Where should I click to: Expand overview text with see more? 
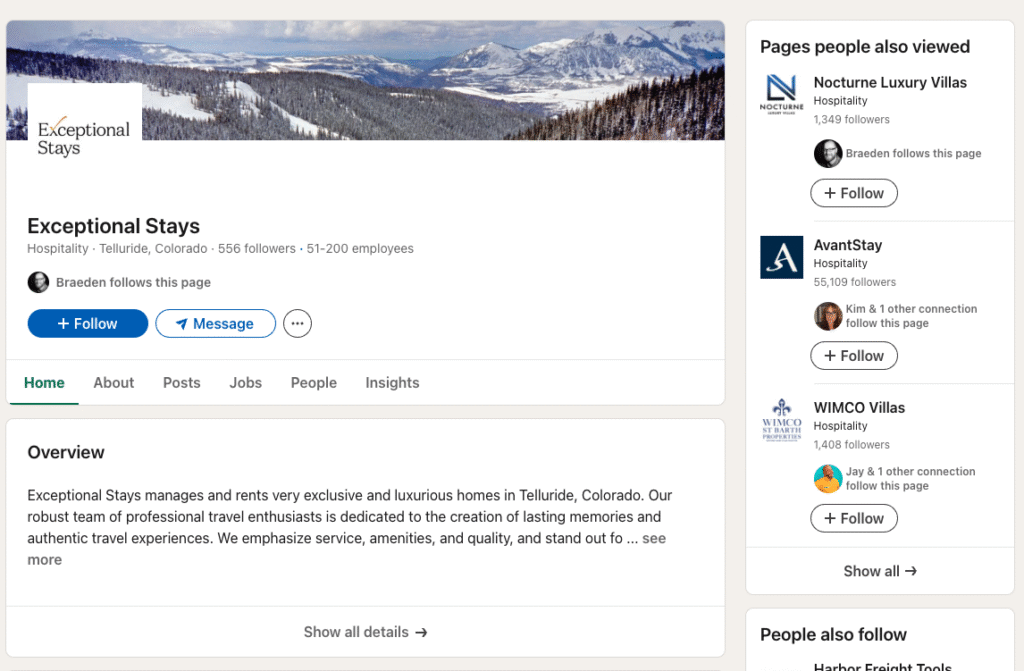pyautogui.click(x=654, y=539)
